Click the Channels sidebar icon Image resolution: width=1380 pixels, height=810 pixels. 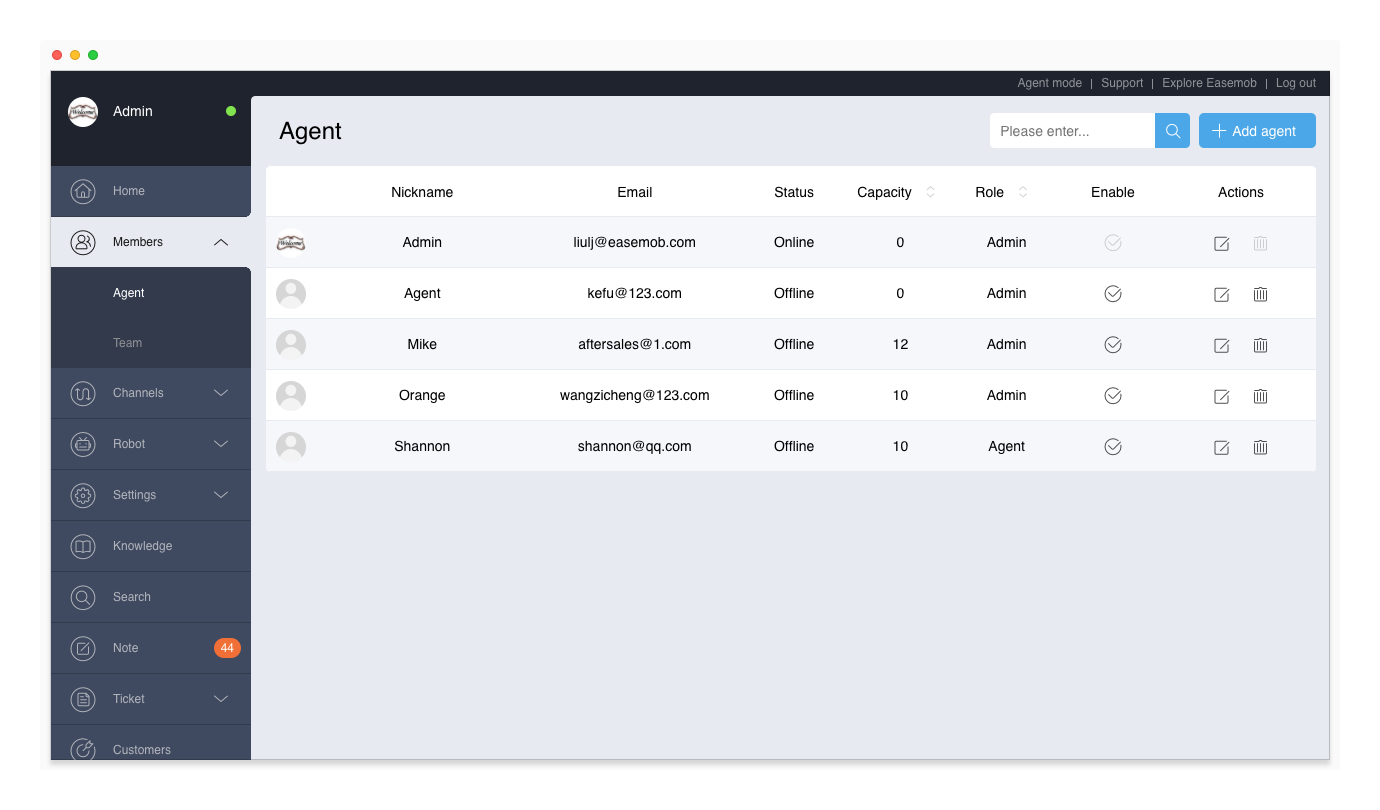click(83, 393)
